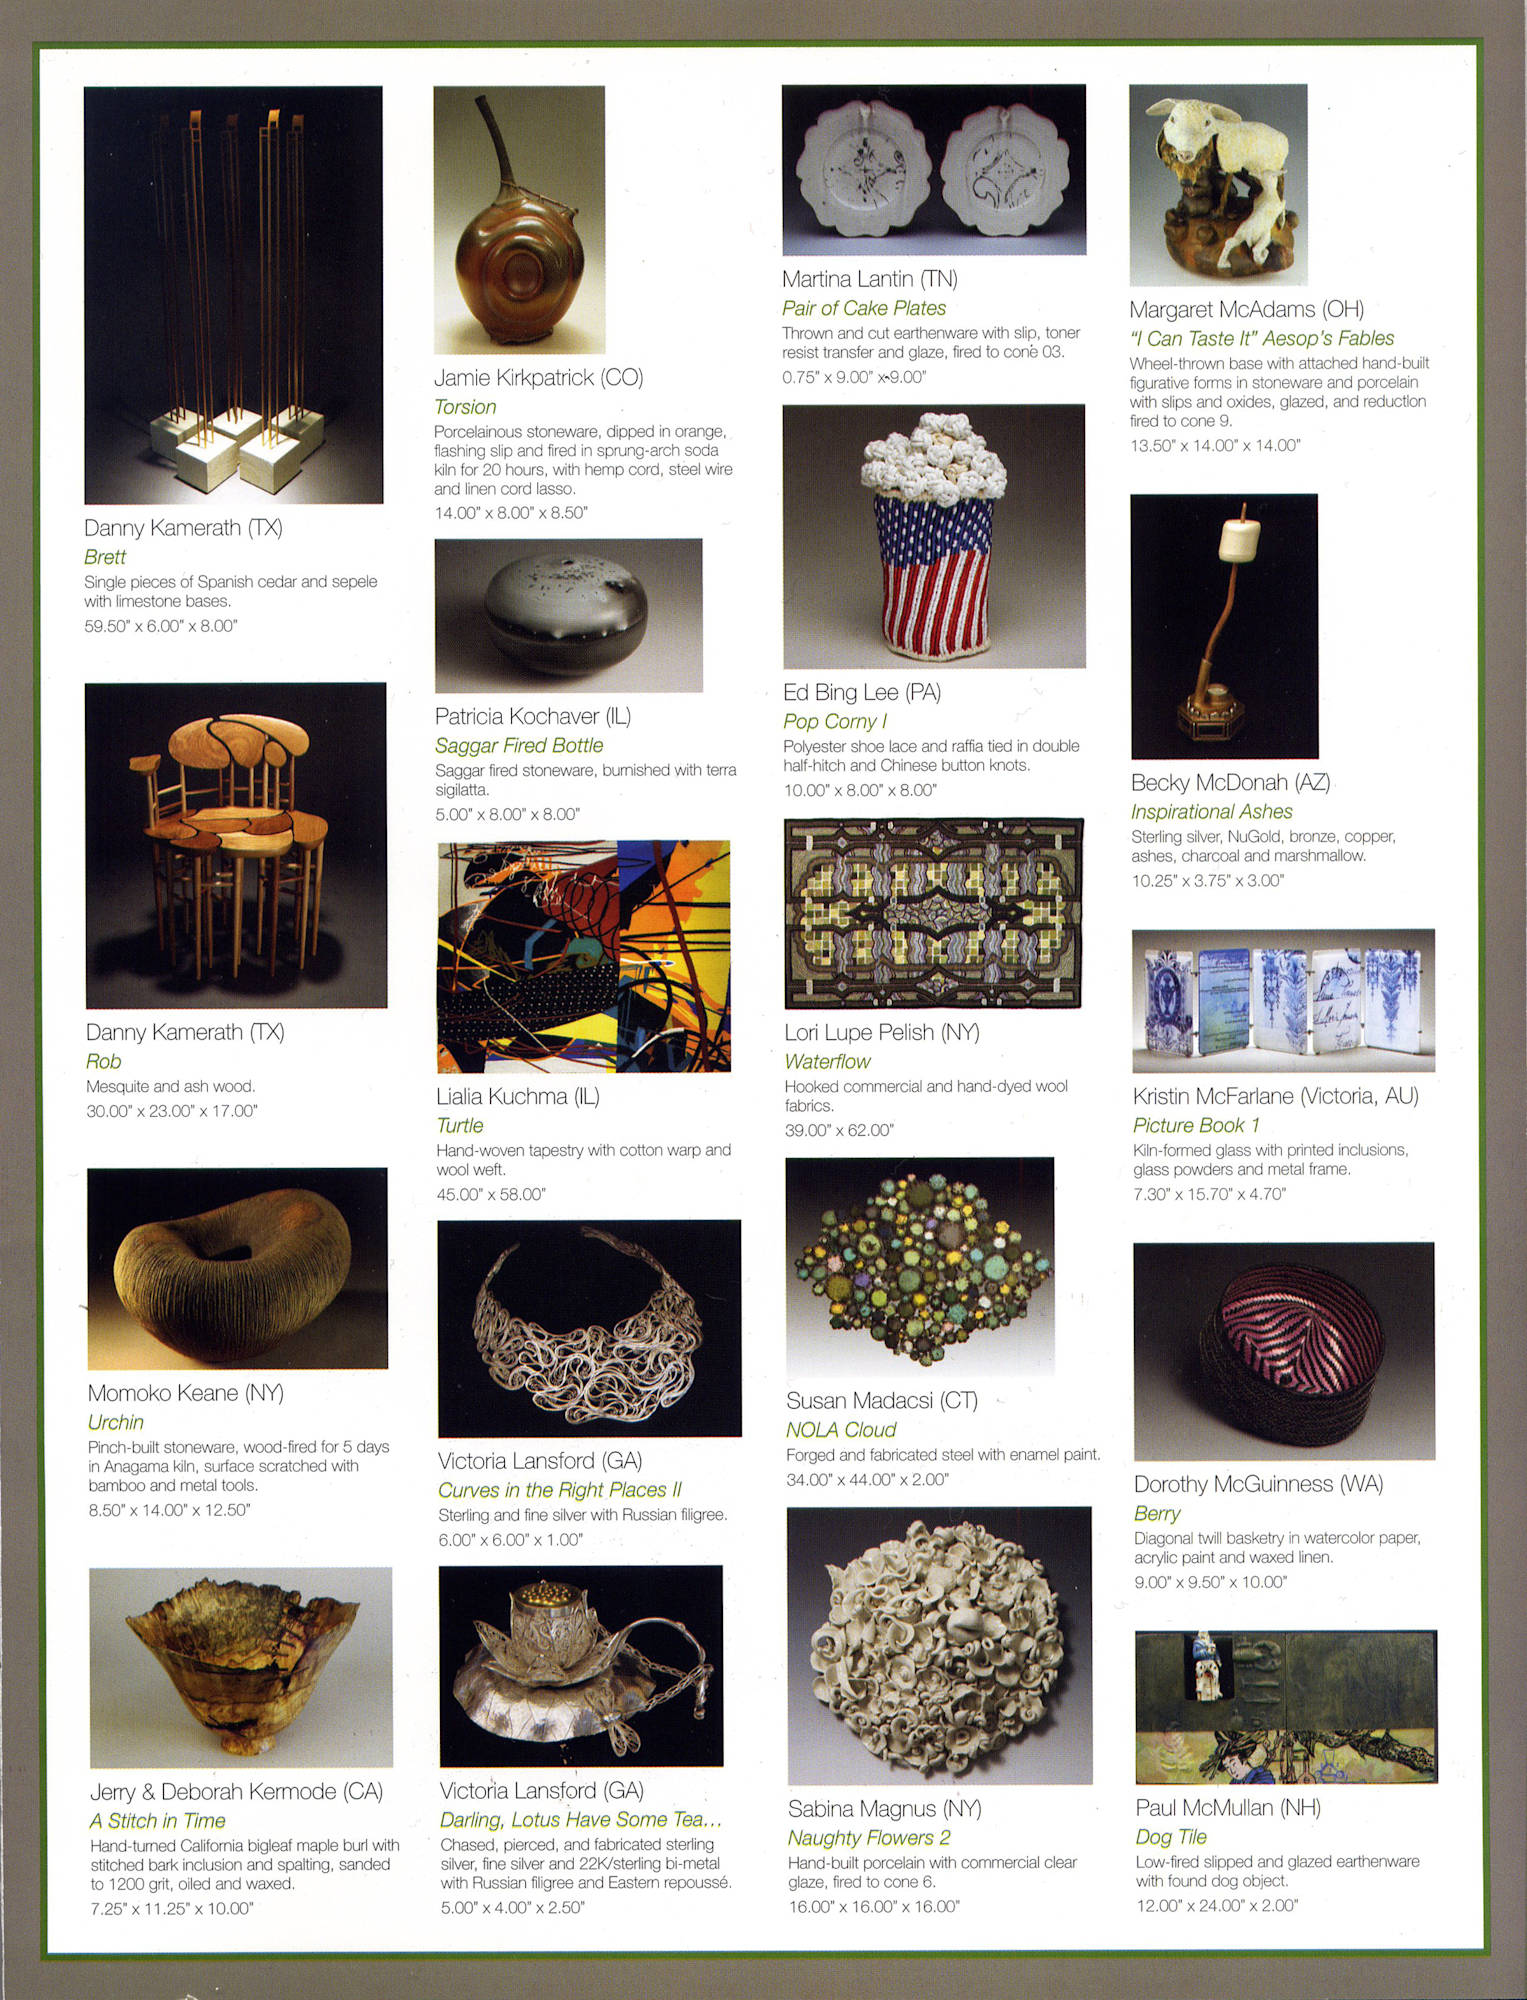Image resolution: width=1527 pixels, height=2000 pixels.
Task: Click artist name Susan Madacsi (CT)
Action: (882, 1400)
